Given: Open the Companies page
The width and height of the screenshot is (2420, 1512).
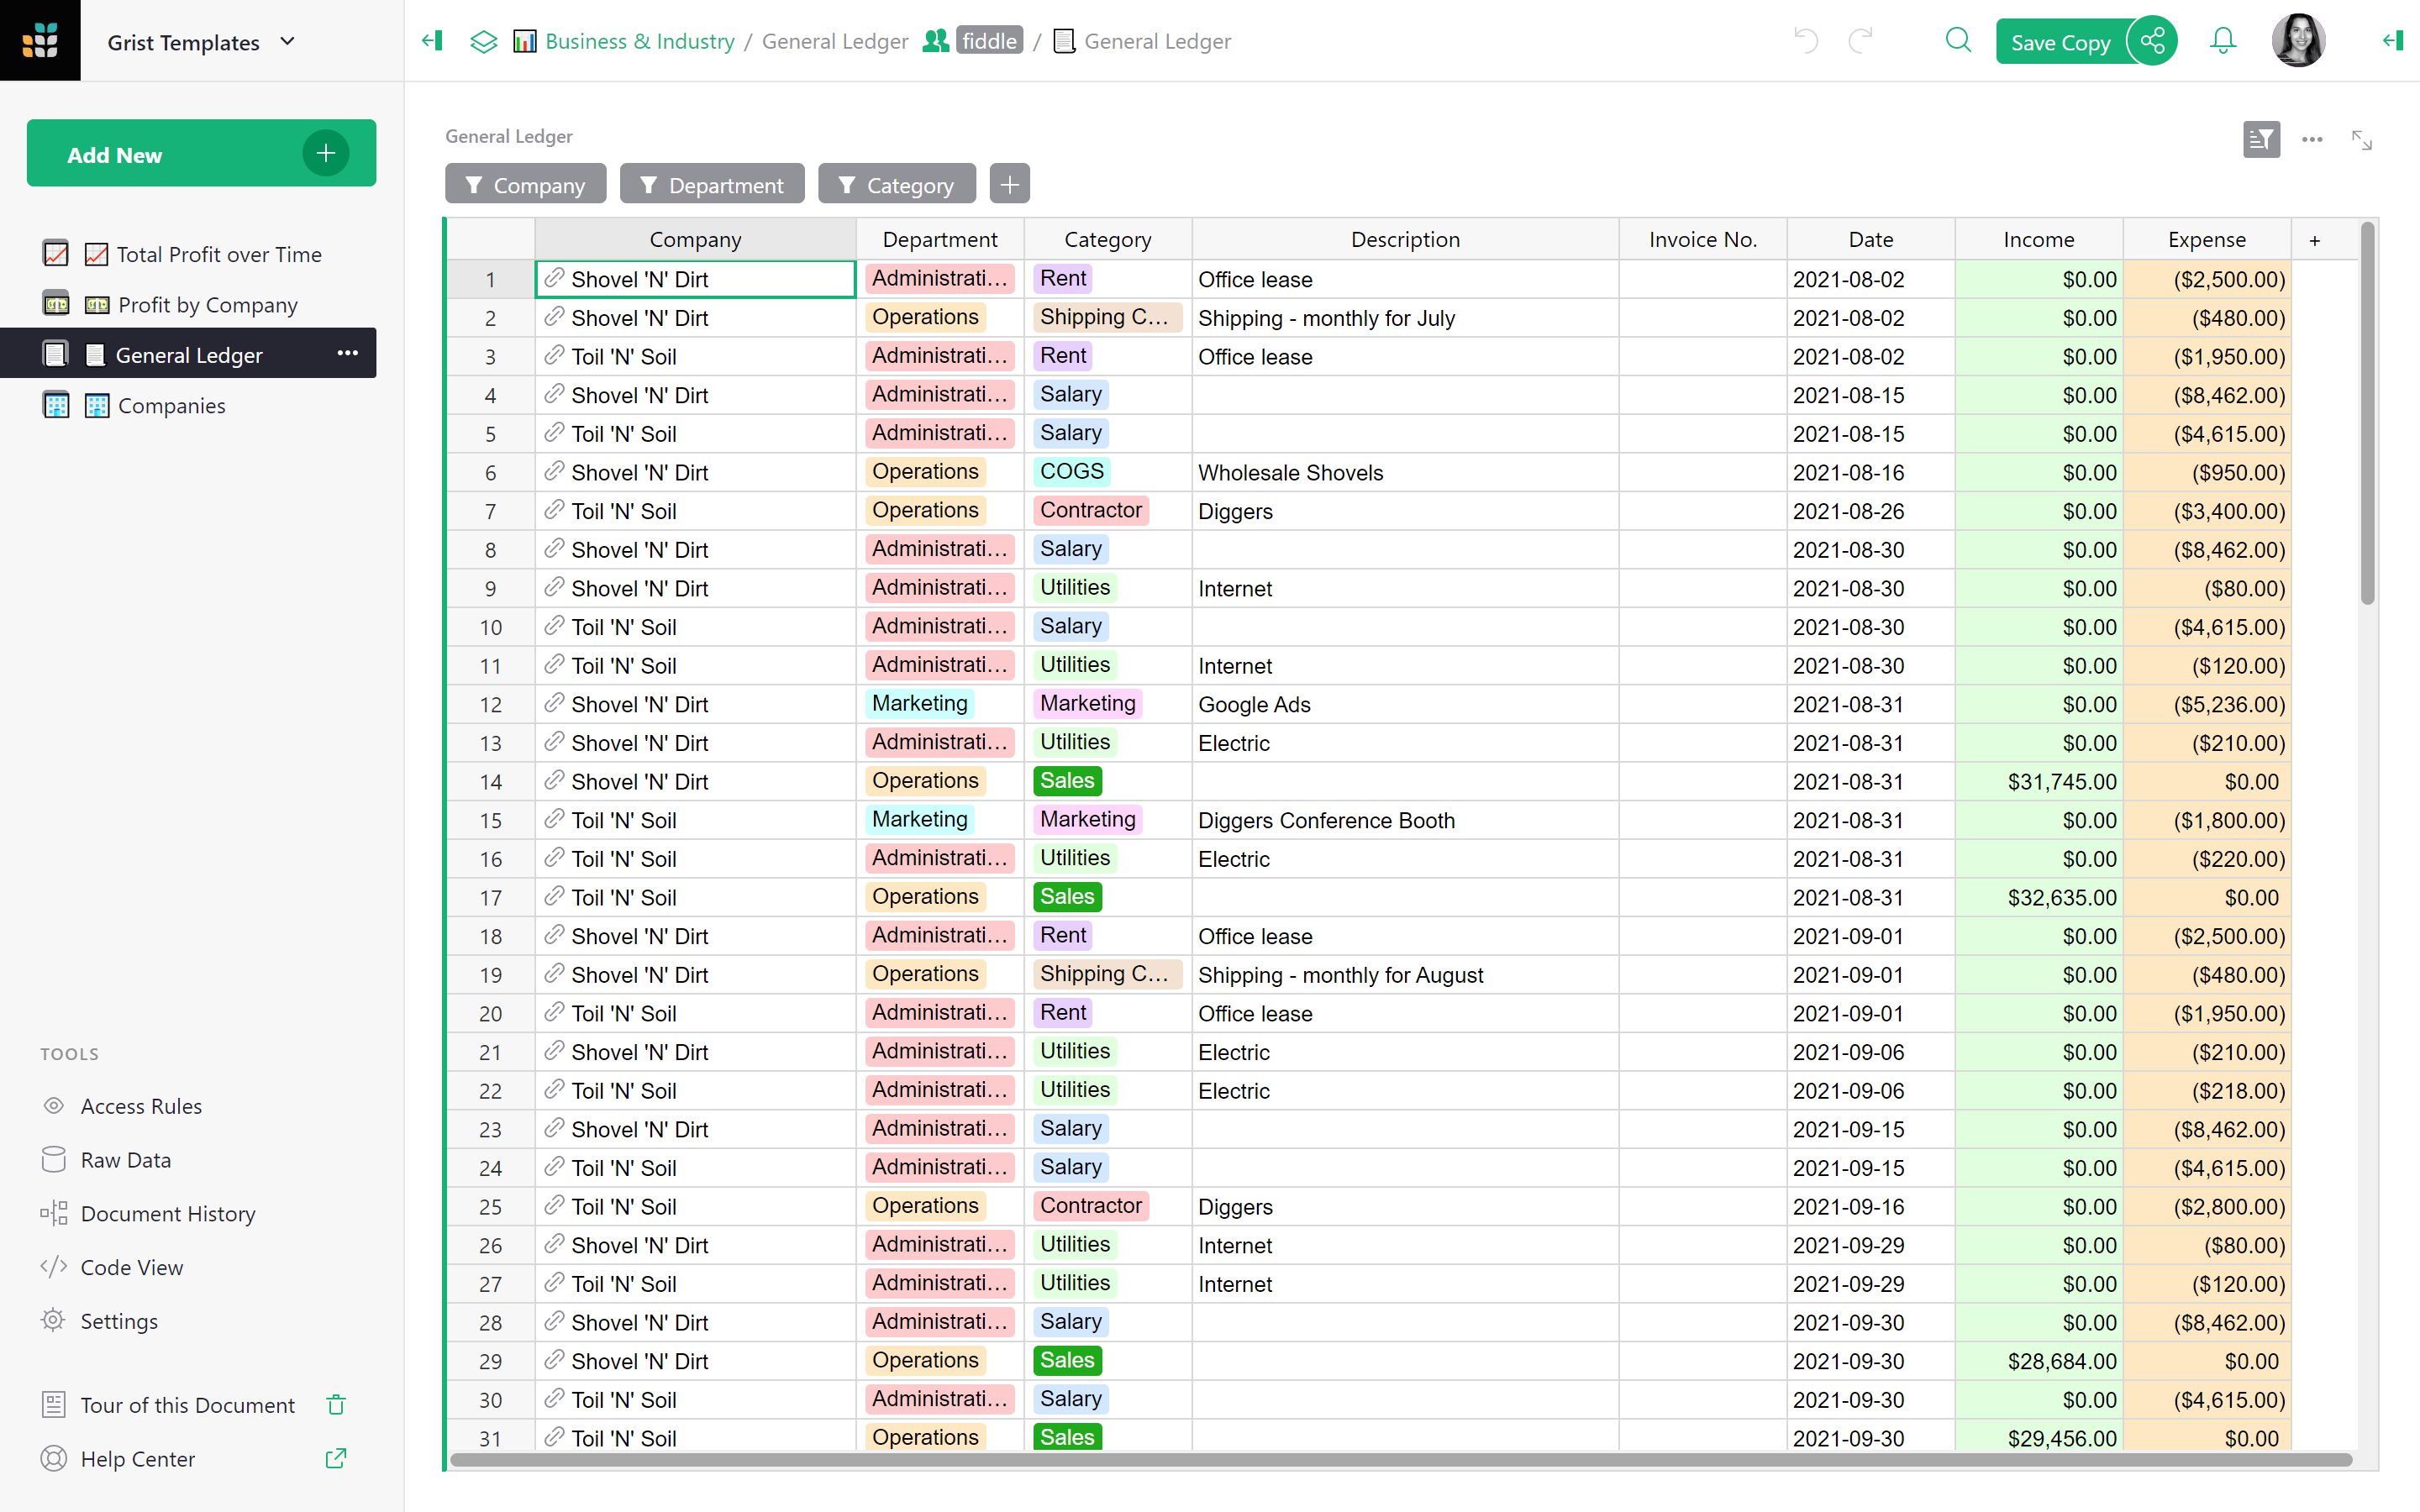Looking at the screenshot, I should click(x=171, y=406).
